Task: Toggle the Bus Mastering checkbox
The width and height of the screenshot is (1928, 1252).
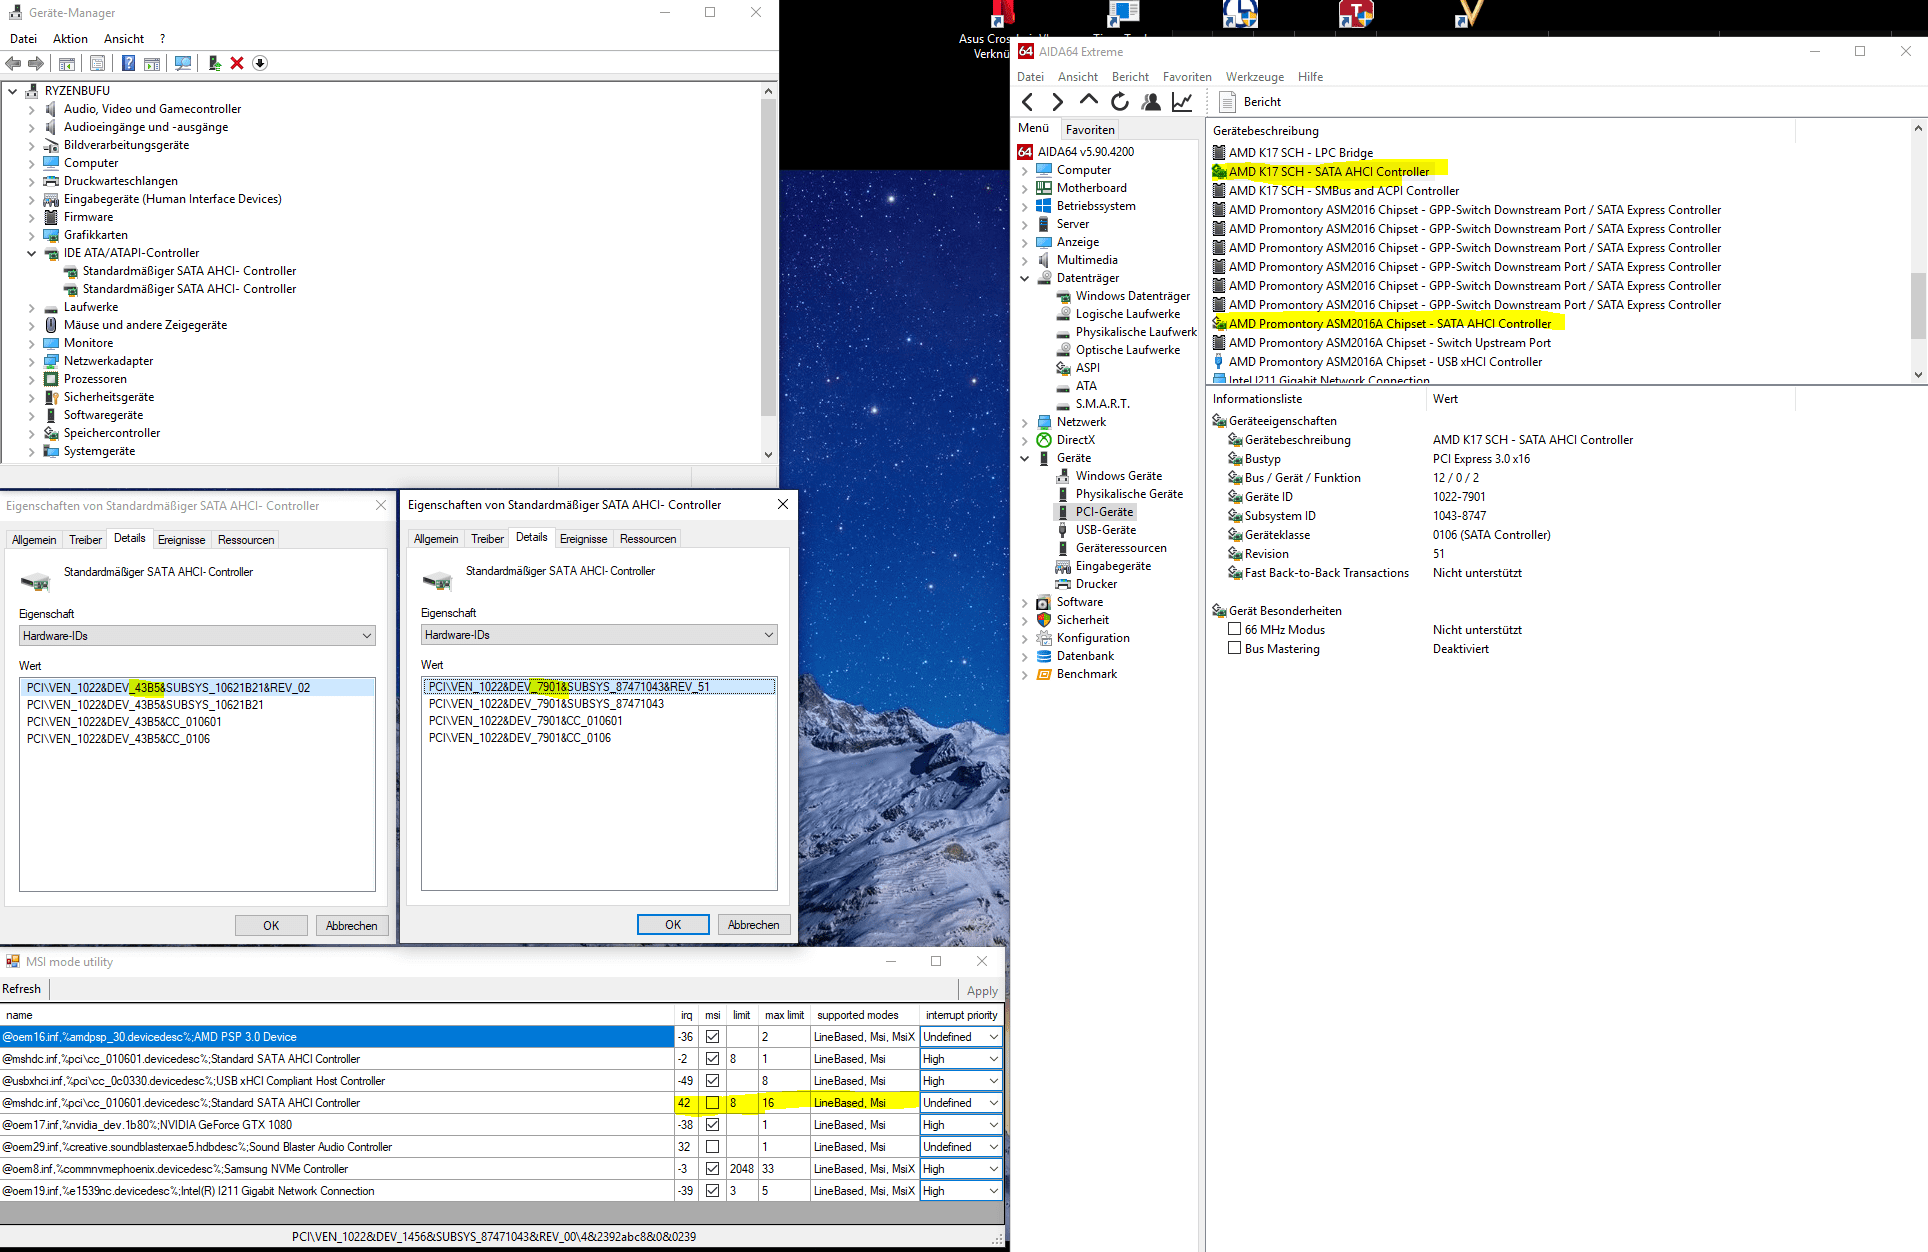Action: [x=1235, y=648]
